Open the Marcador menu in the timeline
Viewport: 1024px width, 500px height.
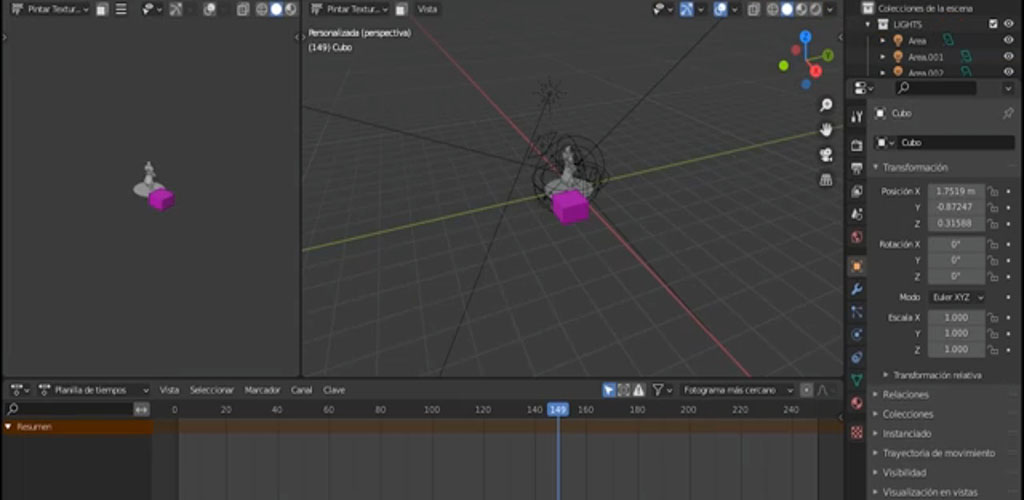[262, 390]
